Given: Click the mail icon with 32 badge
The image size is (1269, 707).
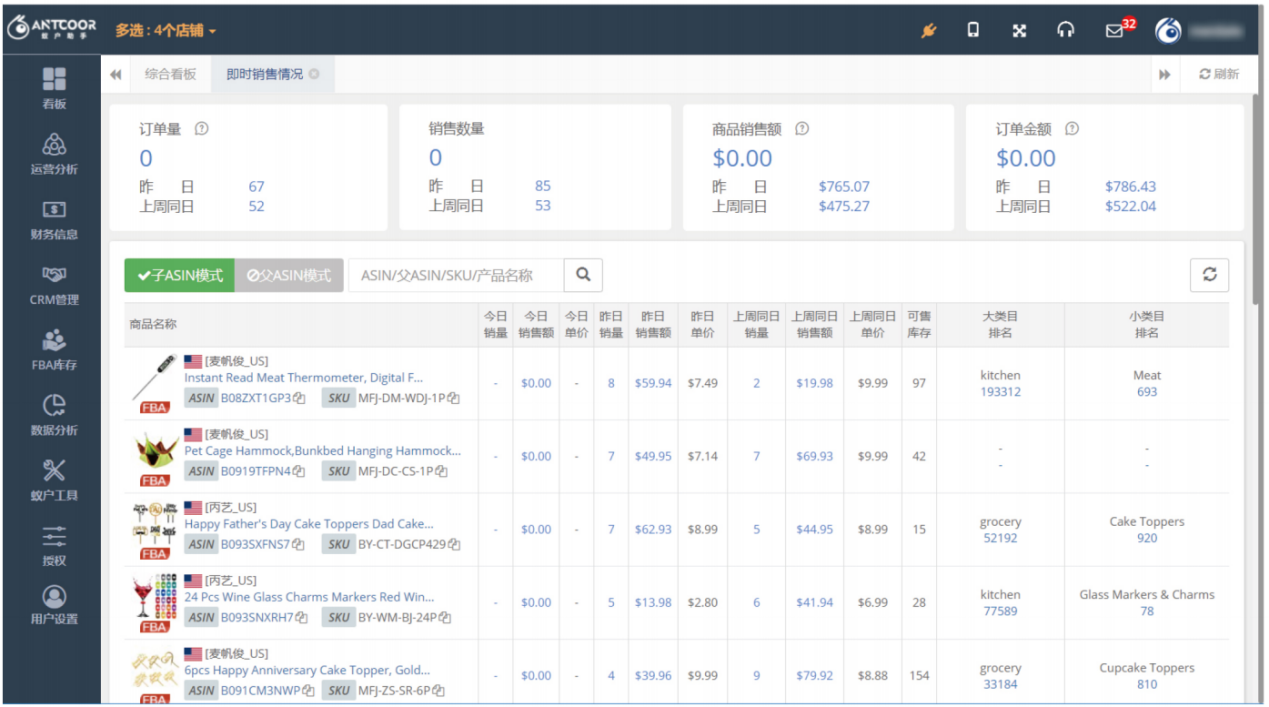Looking at the screenshot, I should (1115, 30).
